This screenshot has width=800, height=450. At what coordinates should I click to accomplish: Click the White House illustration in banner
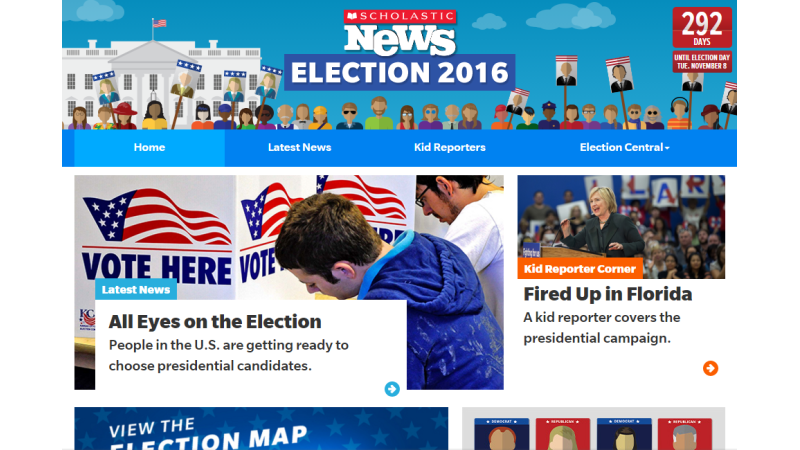point(160,77)
